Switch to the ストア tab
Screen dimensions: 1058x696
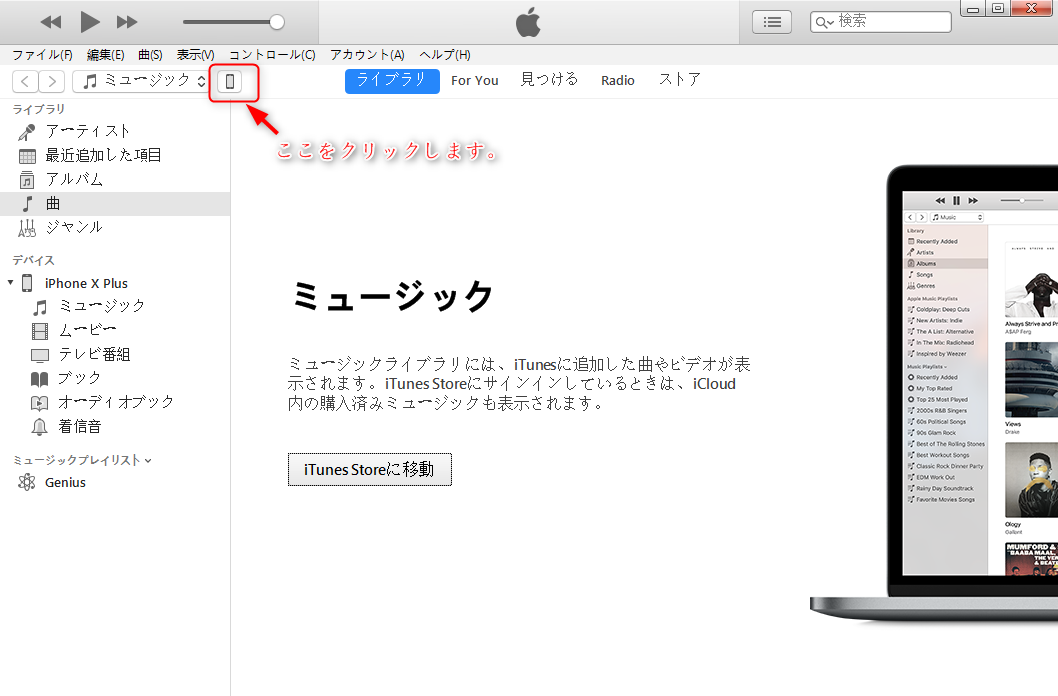pyautogui.click(x=679, y=80)
